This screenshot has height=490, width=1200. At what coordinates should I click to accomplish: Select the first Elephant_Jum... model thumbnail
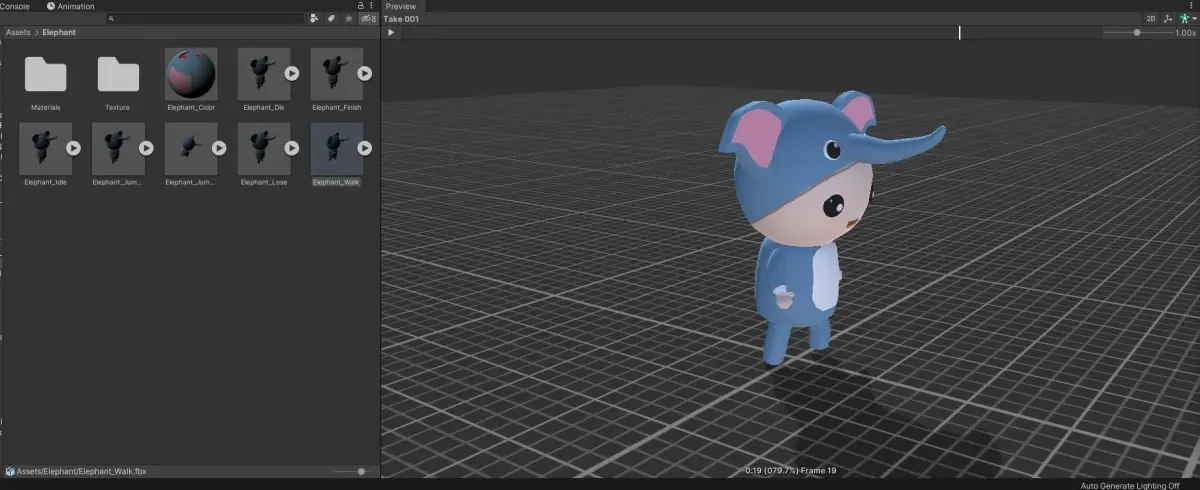pyautogui.click(x=118, y=148)
